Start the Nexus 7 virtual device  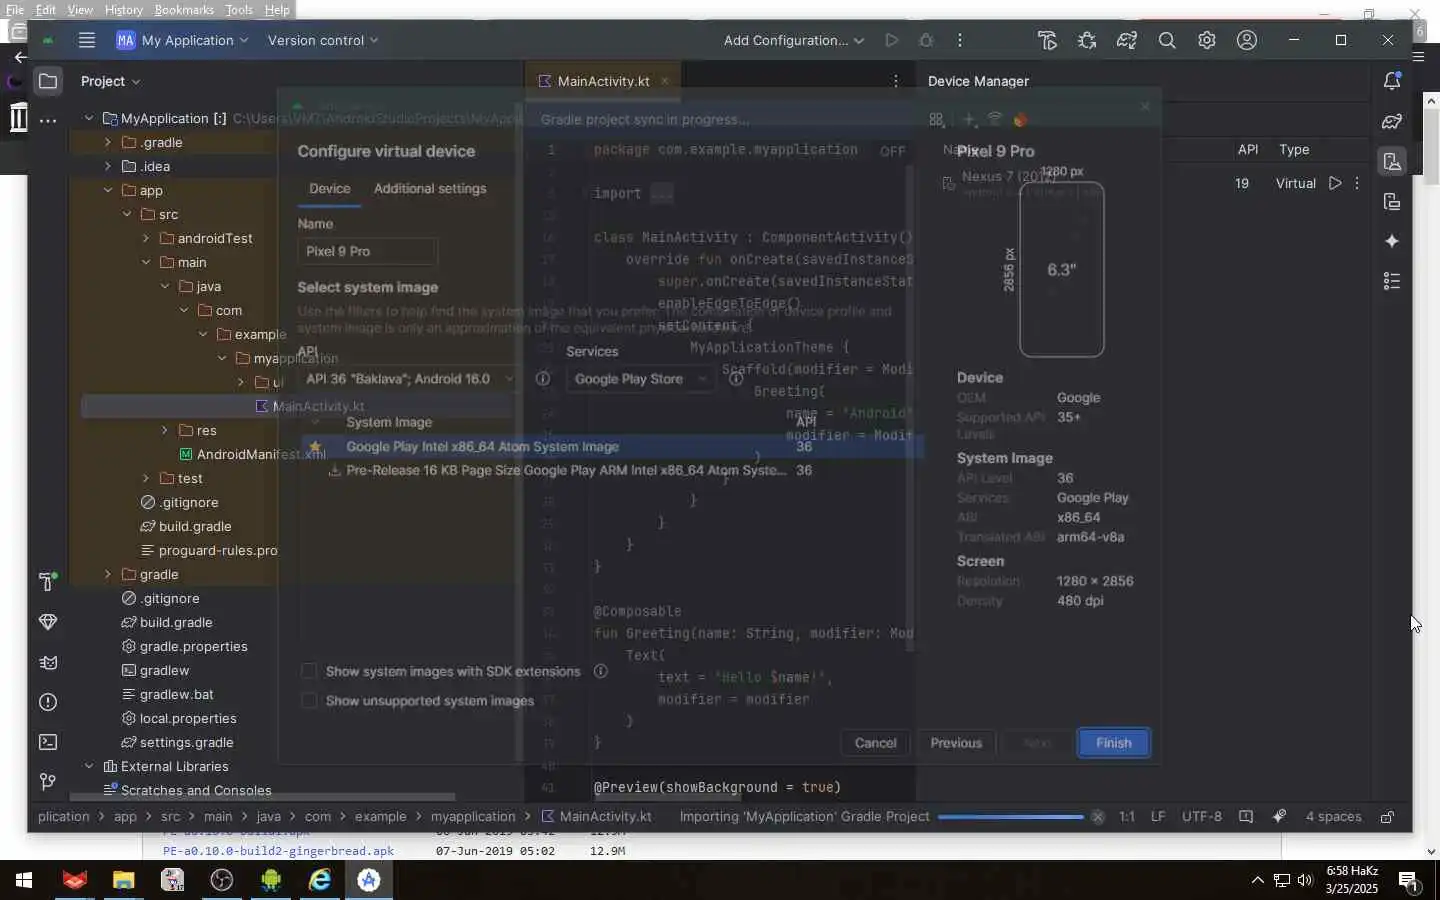coord(1335,183)
